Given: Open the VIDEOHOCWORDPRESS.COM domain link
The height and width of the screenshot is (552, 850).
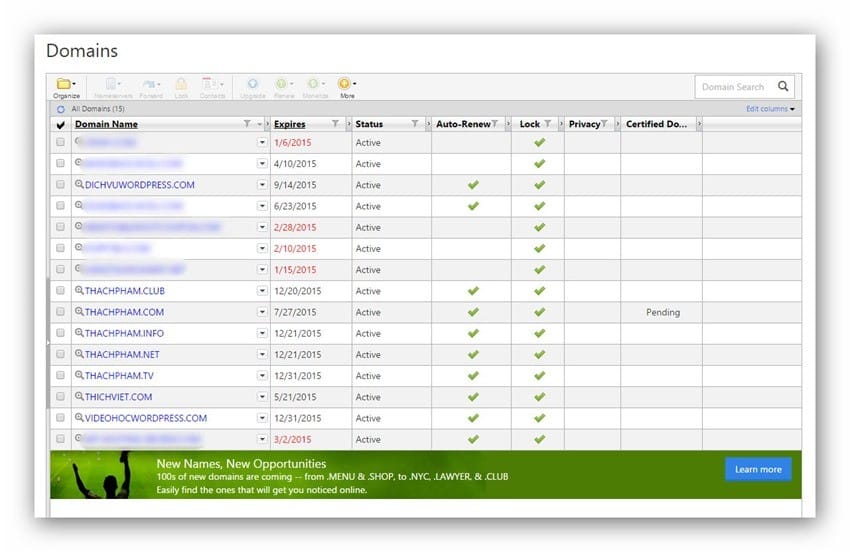Looking at the screenshot, I should pos(146,418).
